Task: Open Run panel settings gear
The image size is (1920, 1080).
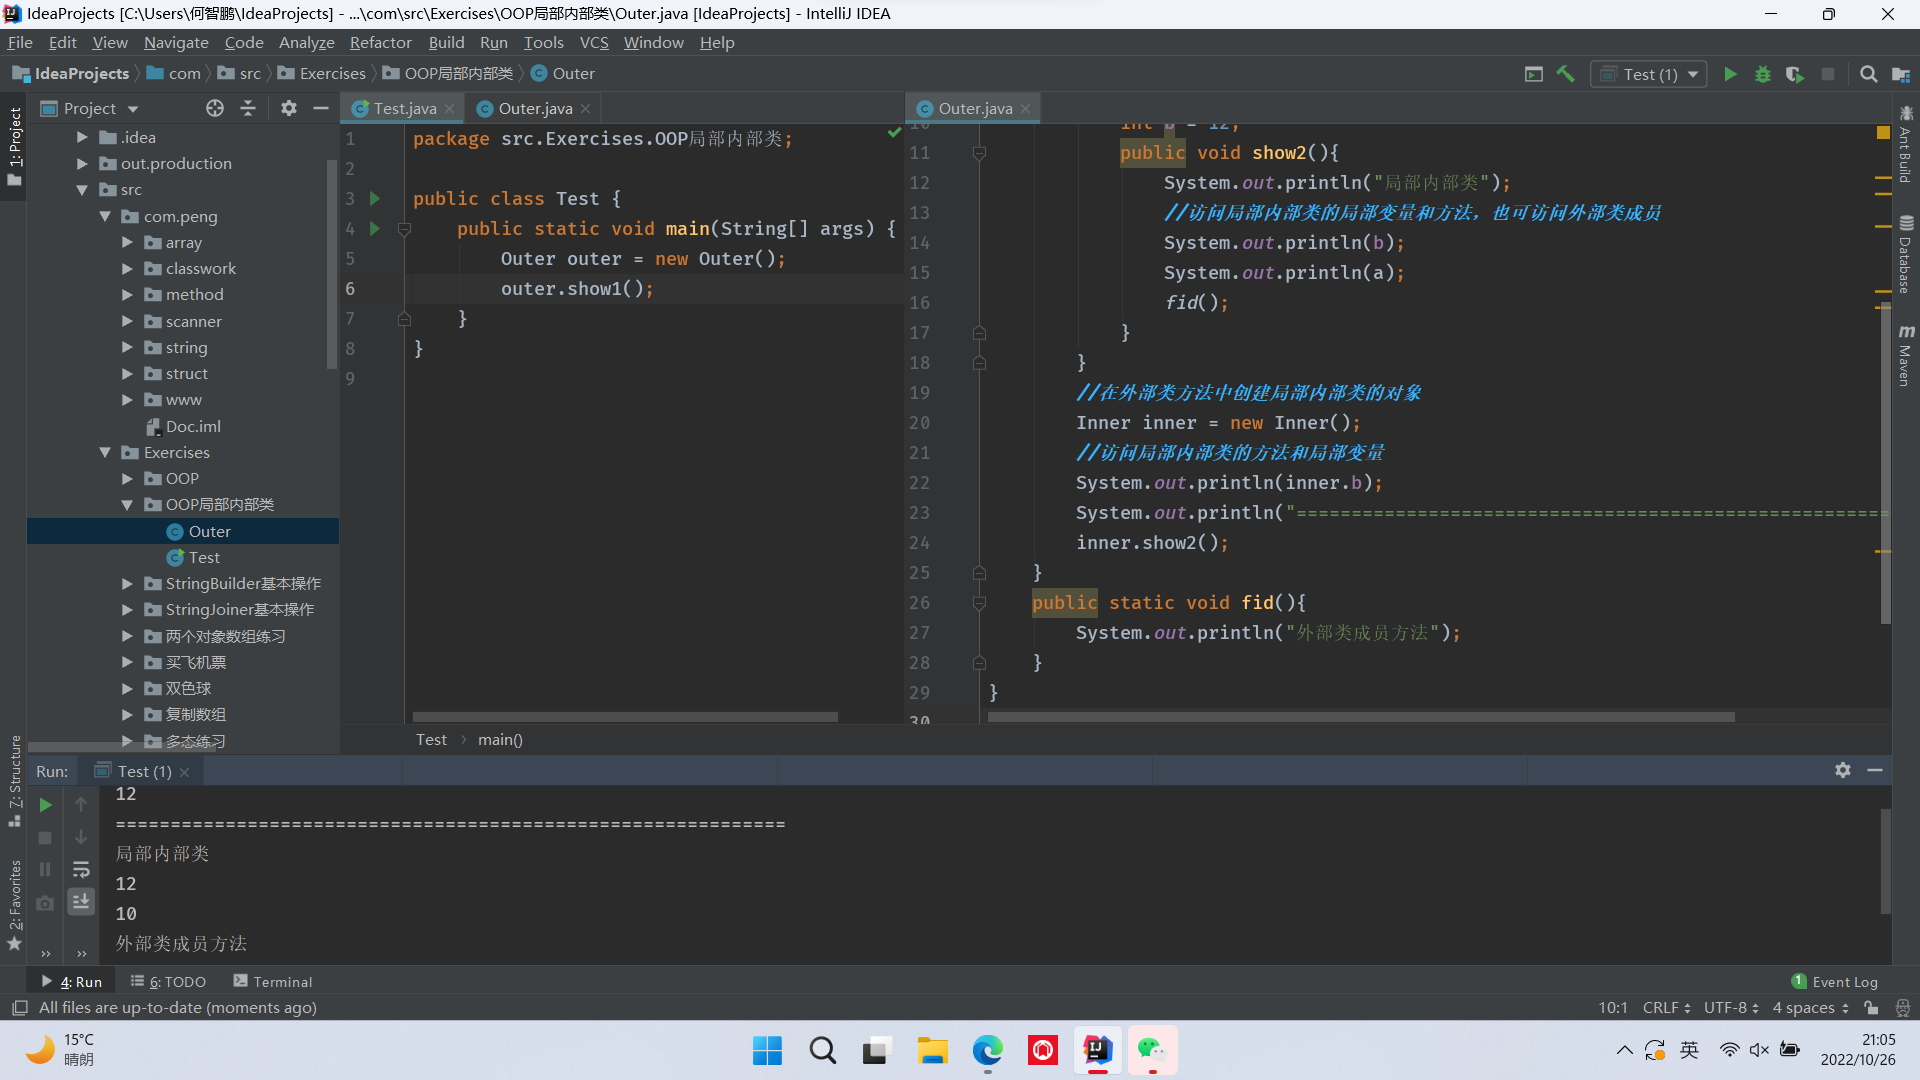Action: (1842, 770)
